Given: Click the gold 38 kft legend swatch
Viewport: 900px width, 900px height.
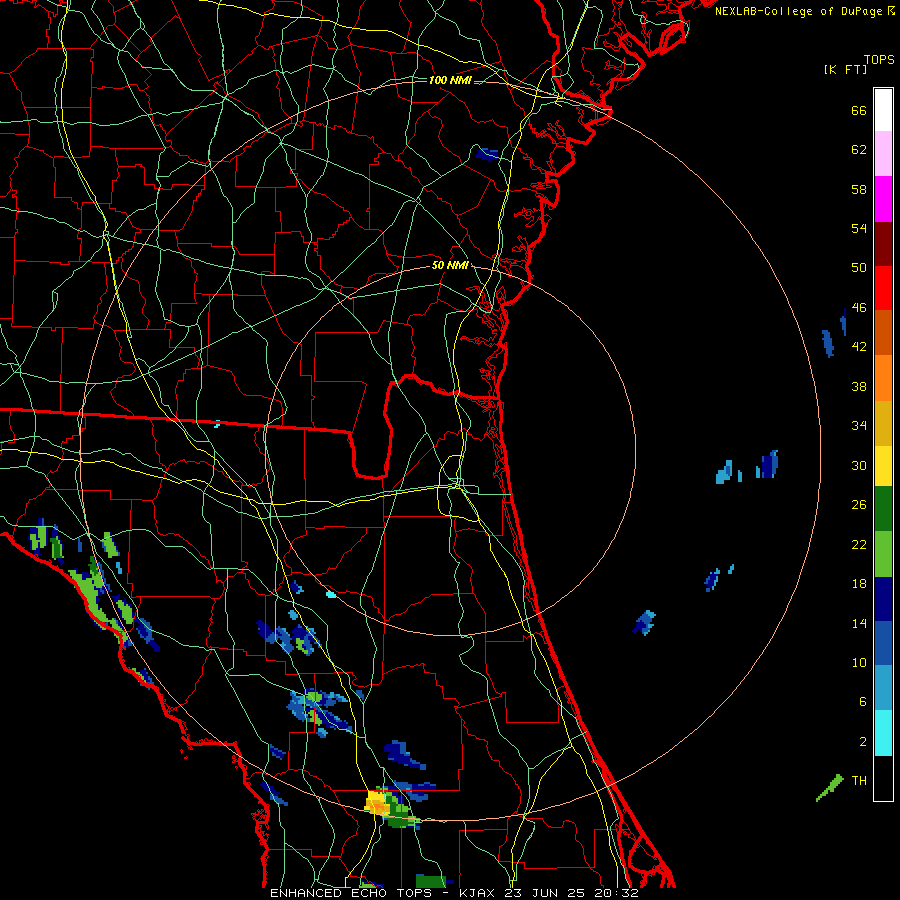Looking at the screenshot, I should point(883,423).
